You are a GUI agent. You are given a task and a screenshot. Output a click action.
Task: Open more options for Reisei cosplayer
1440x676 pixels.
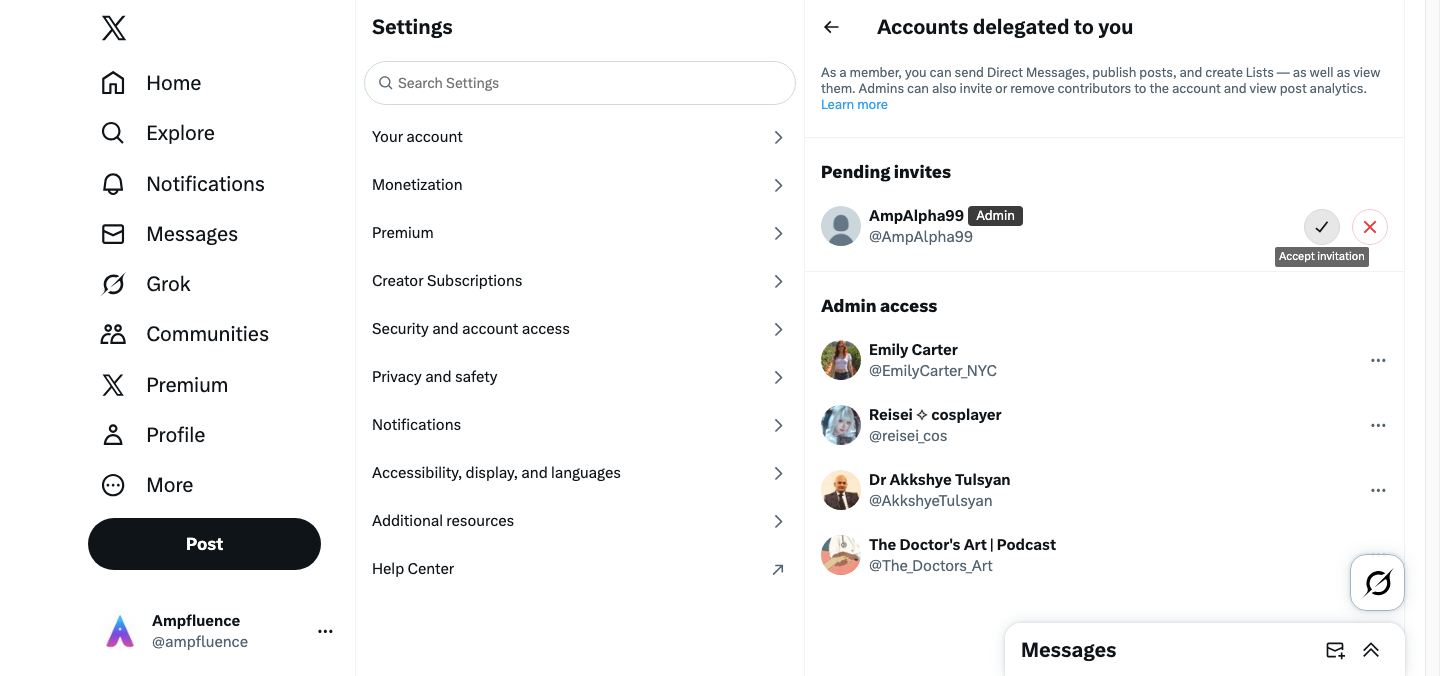click(x=1378, y=425)
